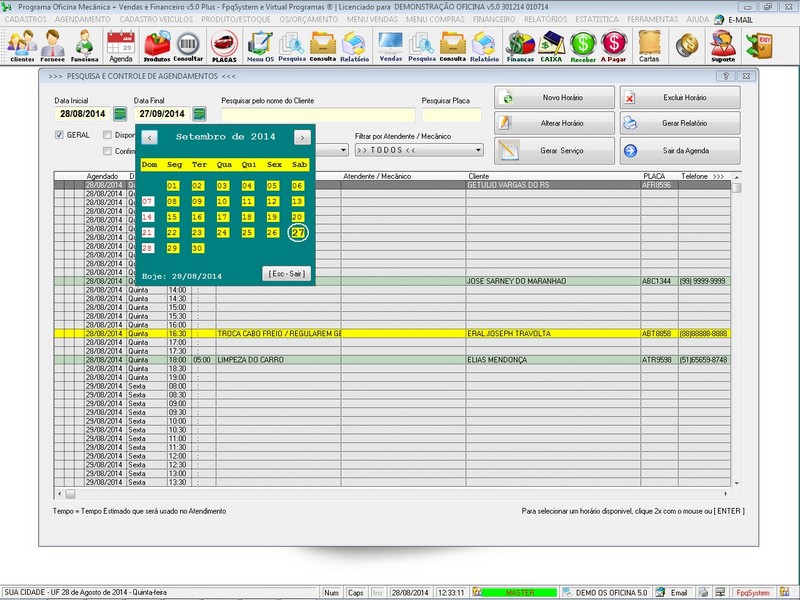The height and width of the screenshot is (600, 800).
Task: Click Esc - Sair button in calendar
Action: click(287, 273)
